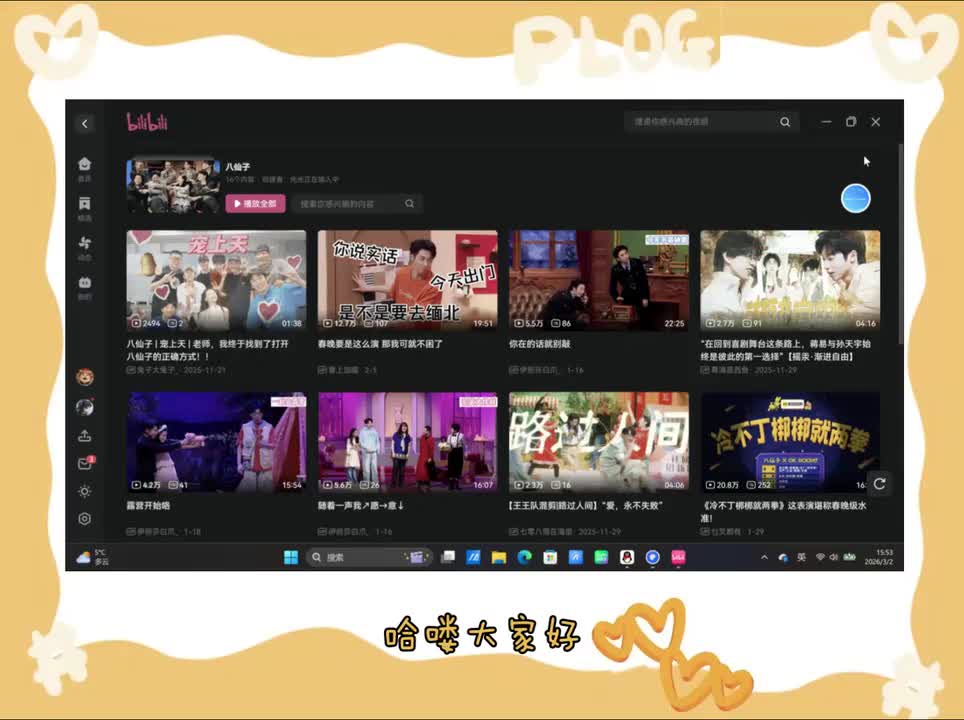Expand the hidden system tray icons chevron
Viewport: 964px width, 720px height.
coord(764,557)
